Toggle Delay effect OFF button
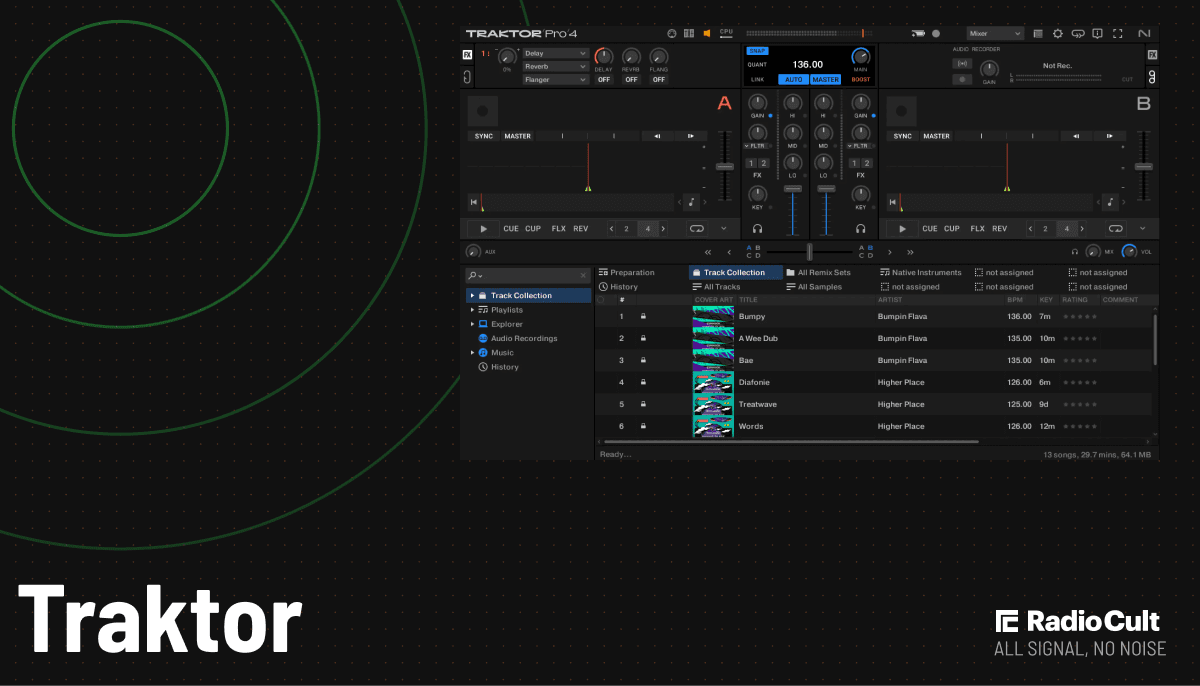Image resolution: width=1200 pixels, height=686 pixels. 604,79
